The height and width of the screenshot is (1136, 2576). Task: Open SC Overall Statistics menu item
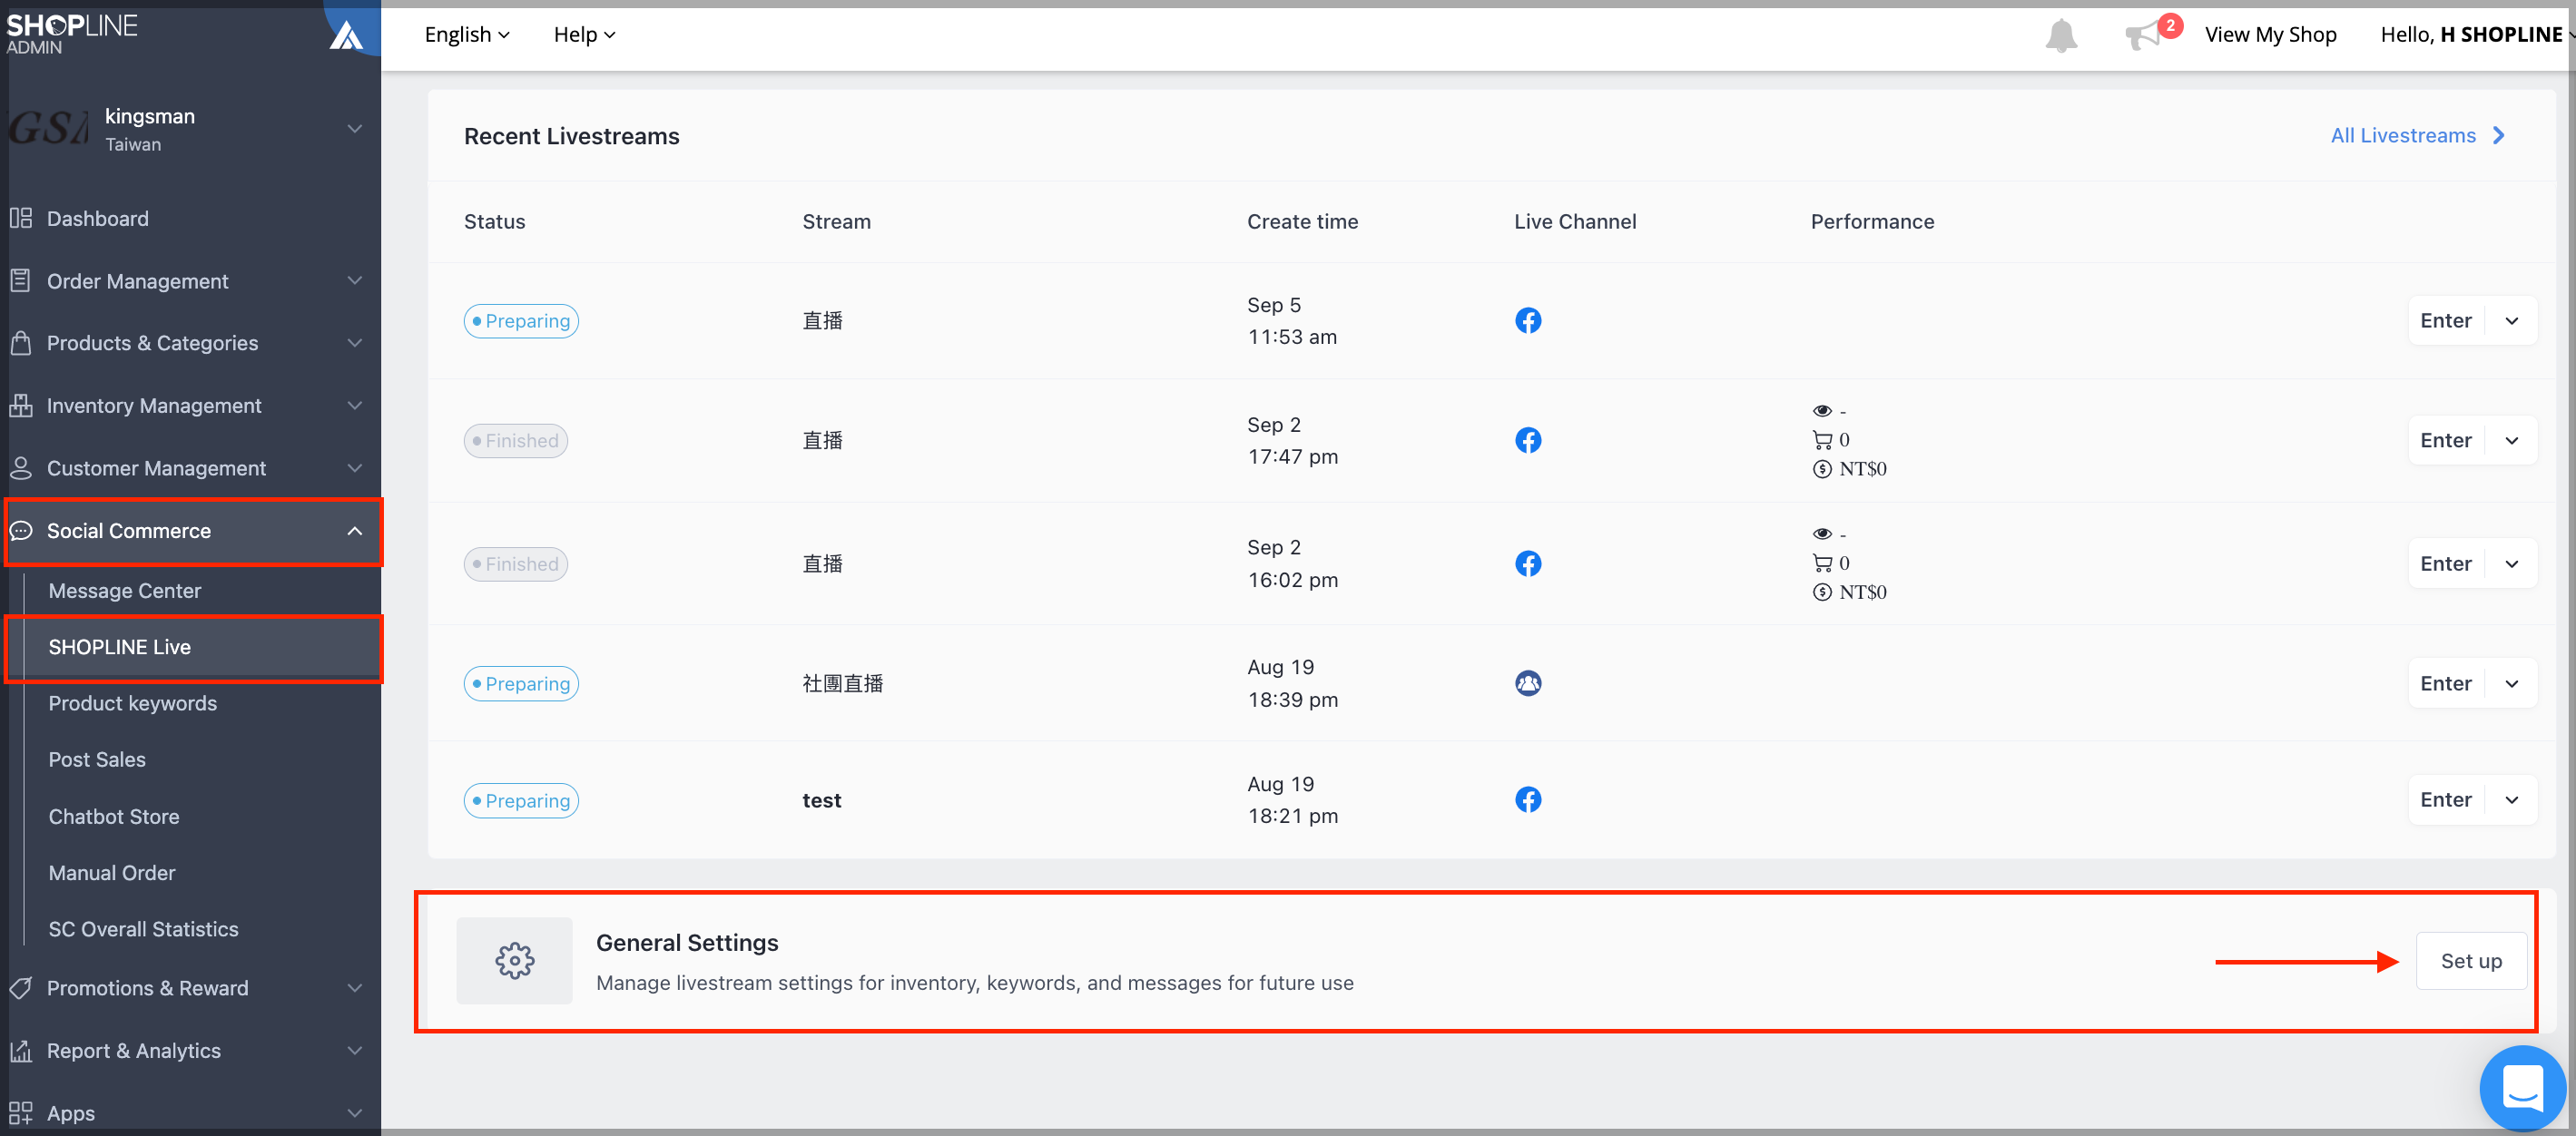tap(144, 929)
